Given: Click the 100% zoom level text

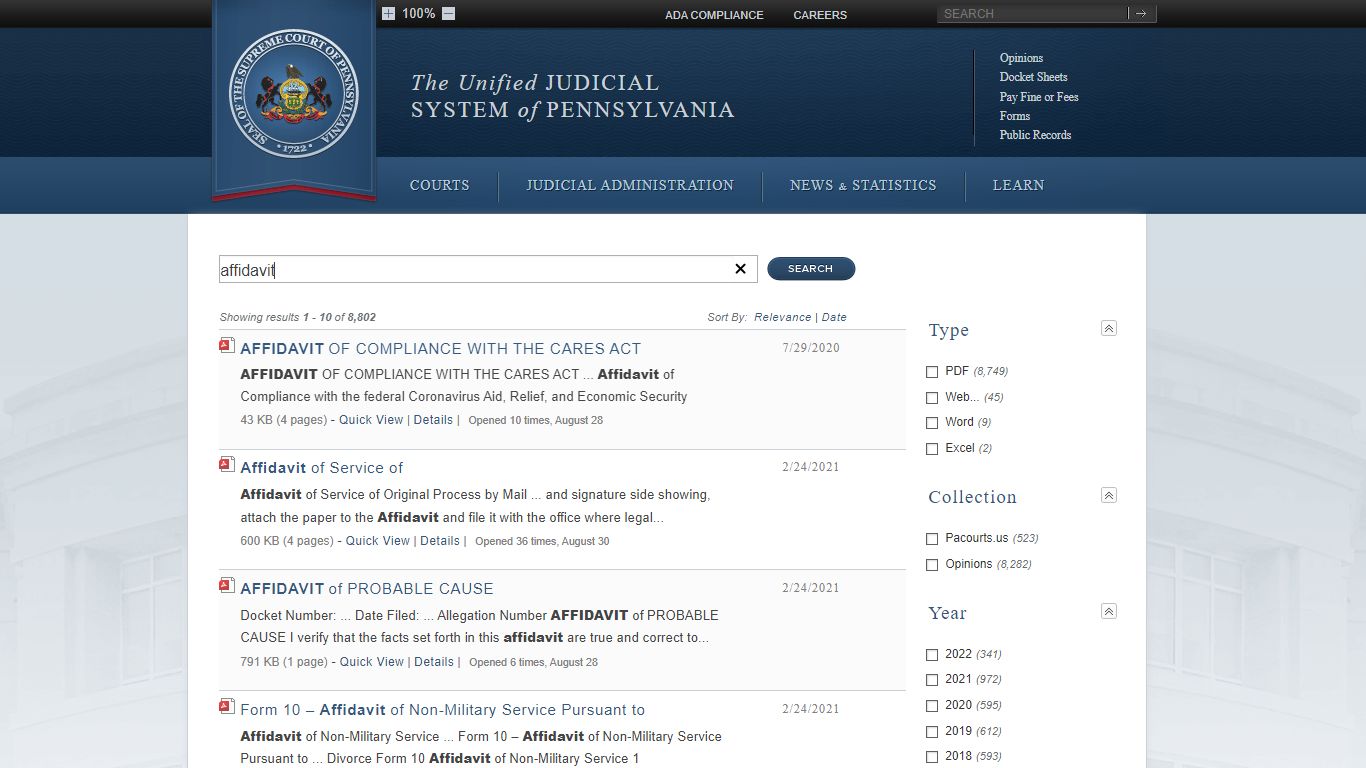Looking at the screenshot, I should point(418,14).
